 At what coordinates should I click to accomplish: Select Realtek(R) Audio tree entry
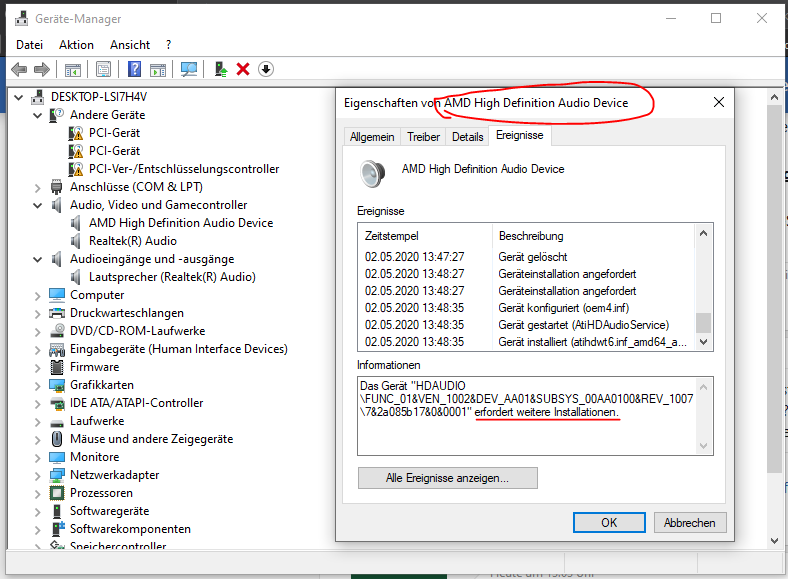pos(133,241)
